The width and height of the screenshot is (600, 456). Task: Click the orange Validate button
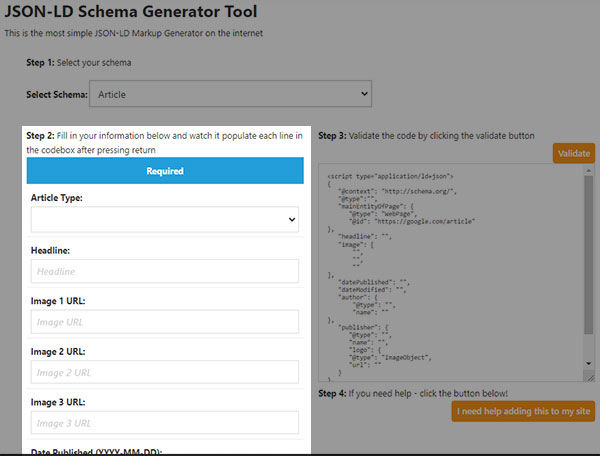(x=574, y=153)
